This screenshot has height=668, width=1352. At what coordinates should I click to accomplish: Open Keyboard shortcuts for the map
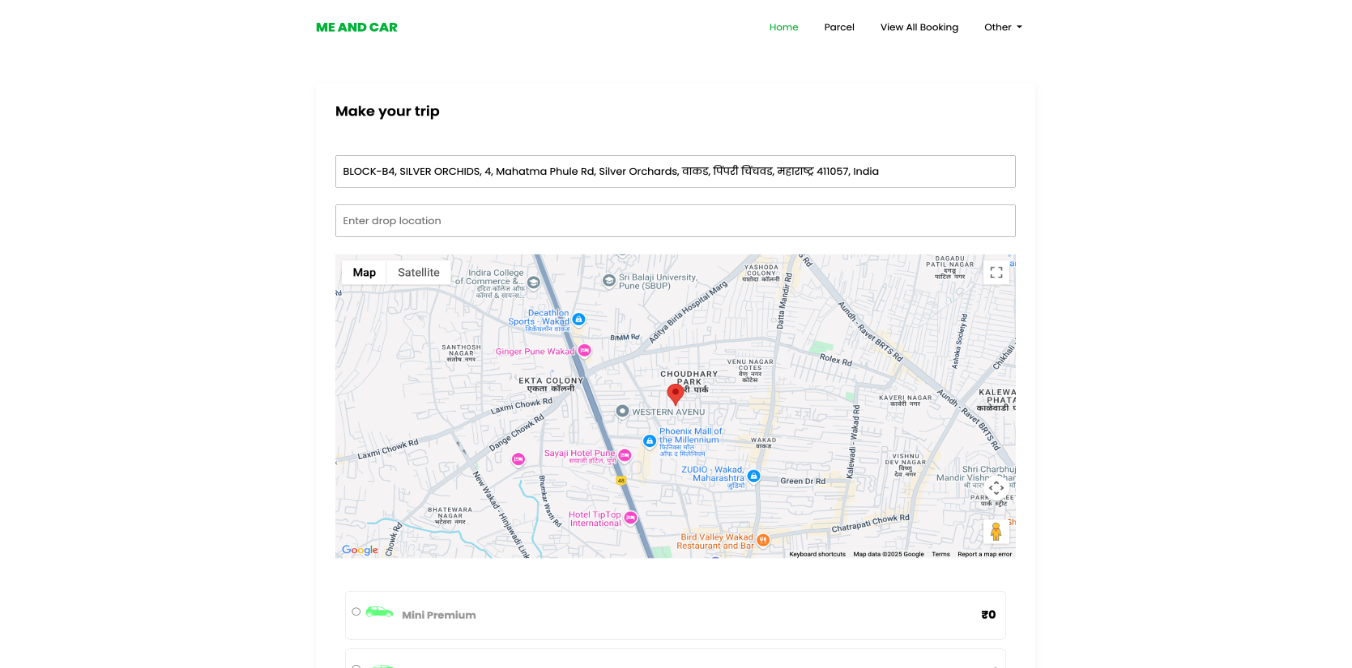817,554
